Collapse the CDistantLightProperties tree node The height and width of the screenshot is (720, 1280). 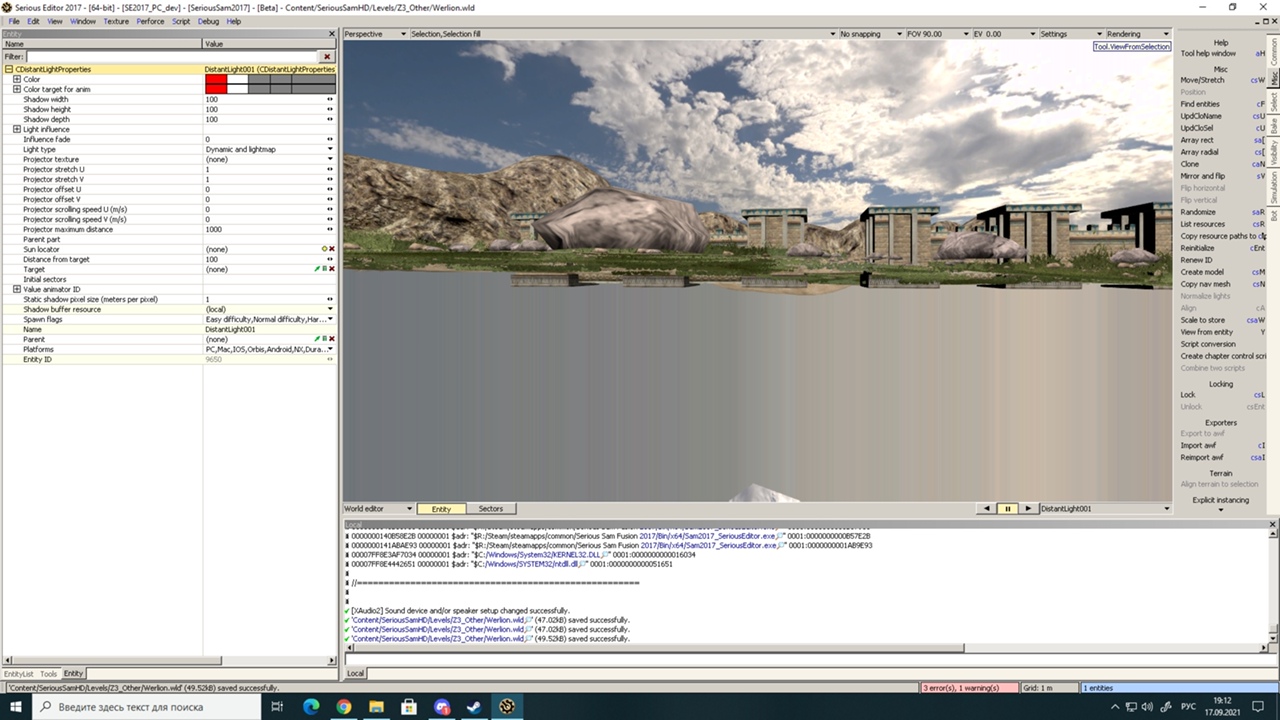[x=9, y=69]
